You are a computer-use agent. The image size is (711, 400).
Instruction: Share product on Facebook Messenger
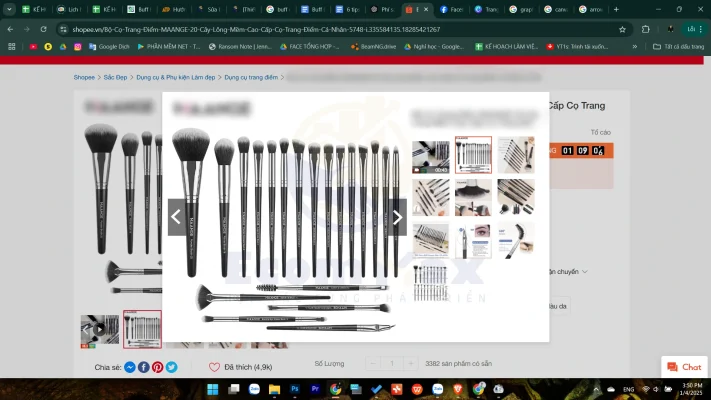point(130,367)
